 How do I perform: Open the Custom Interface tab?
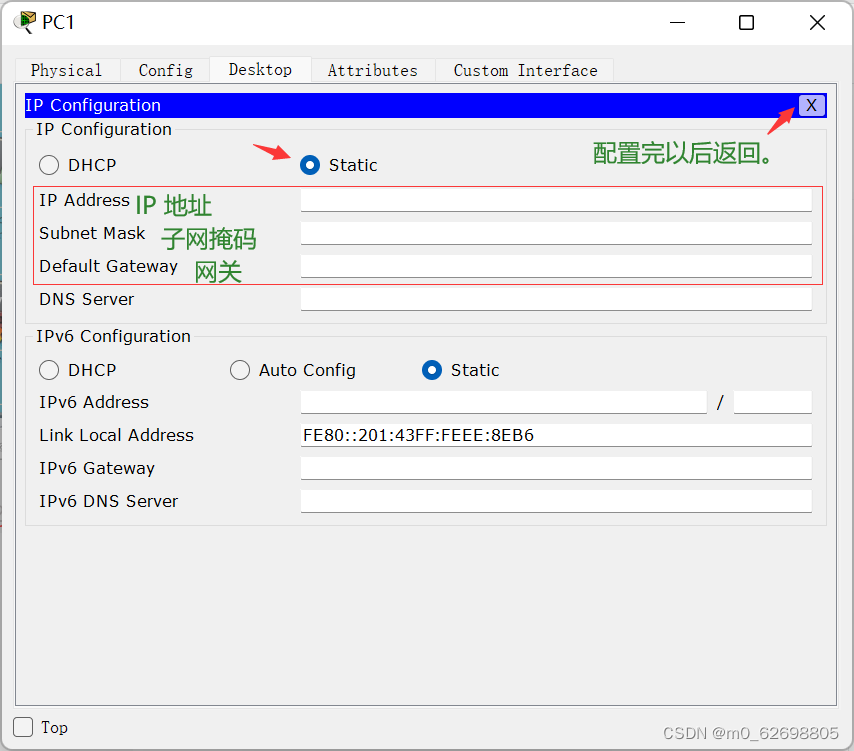click(x=524, y=70)
